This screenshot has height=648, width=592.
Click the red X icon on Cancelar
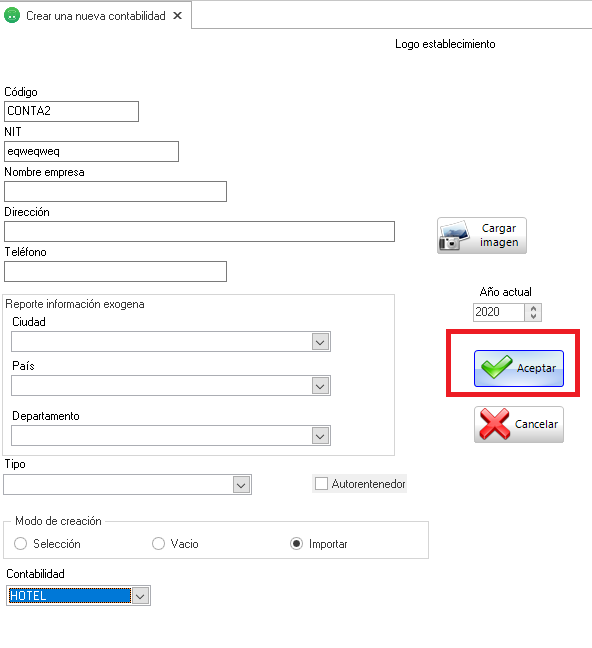[x=494, y=424]
